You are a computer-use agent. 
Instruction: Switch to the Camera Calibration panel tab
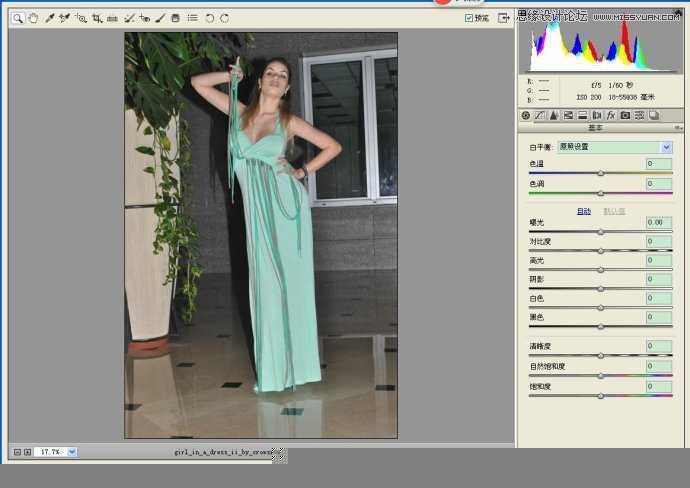625,115
